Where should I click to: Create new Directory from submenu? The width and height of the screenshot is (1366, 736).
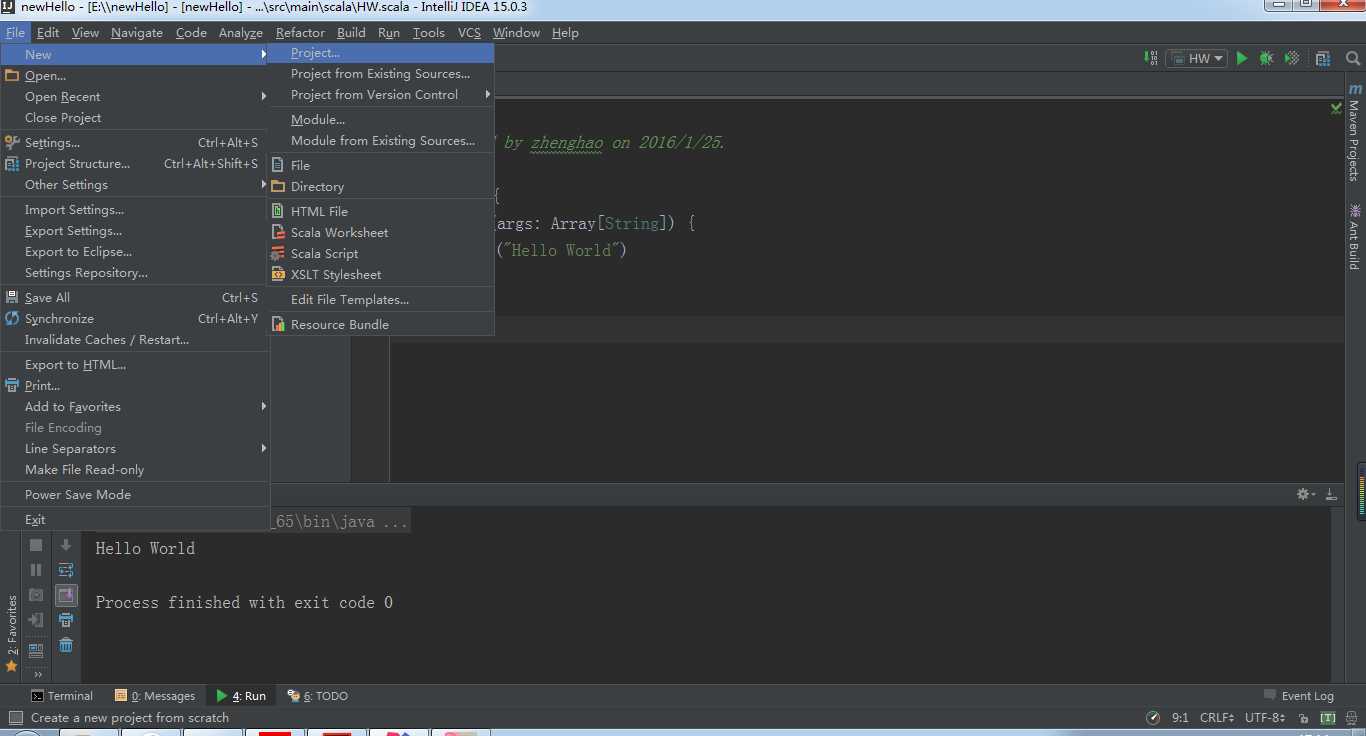point(381,187)
